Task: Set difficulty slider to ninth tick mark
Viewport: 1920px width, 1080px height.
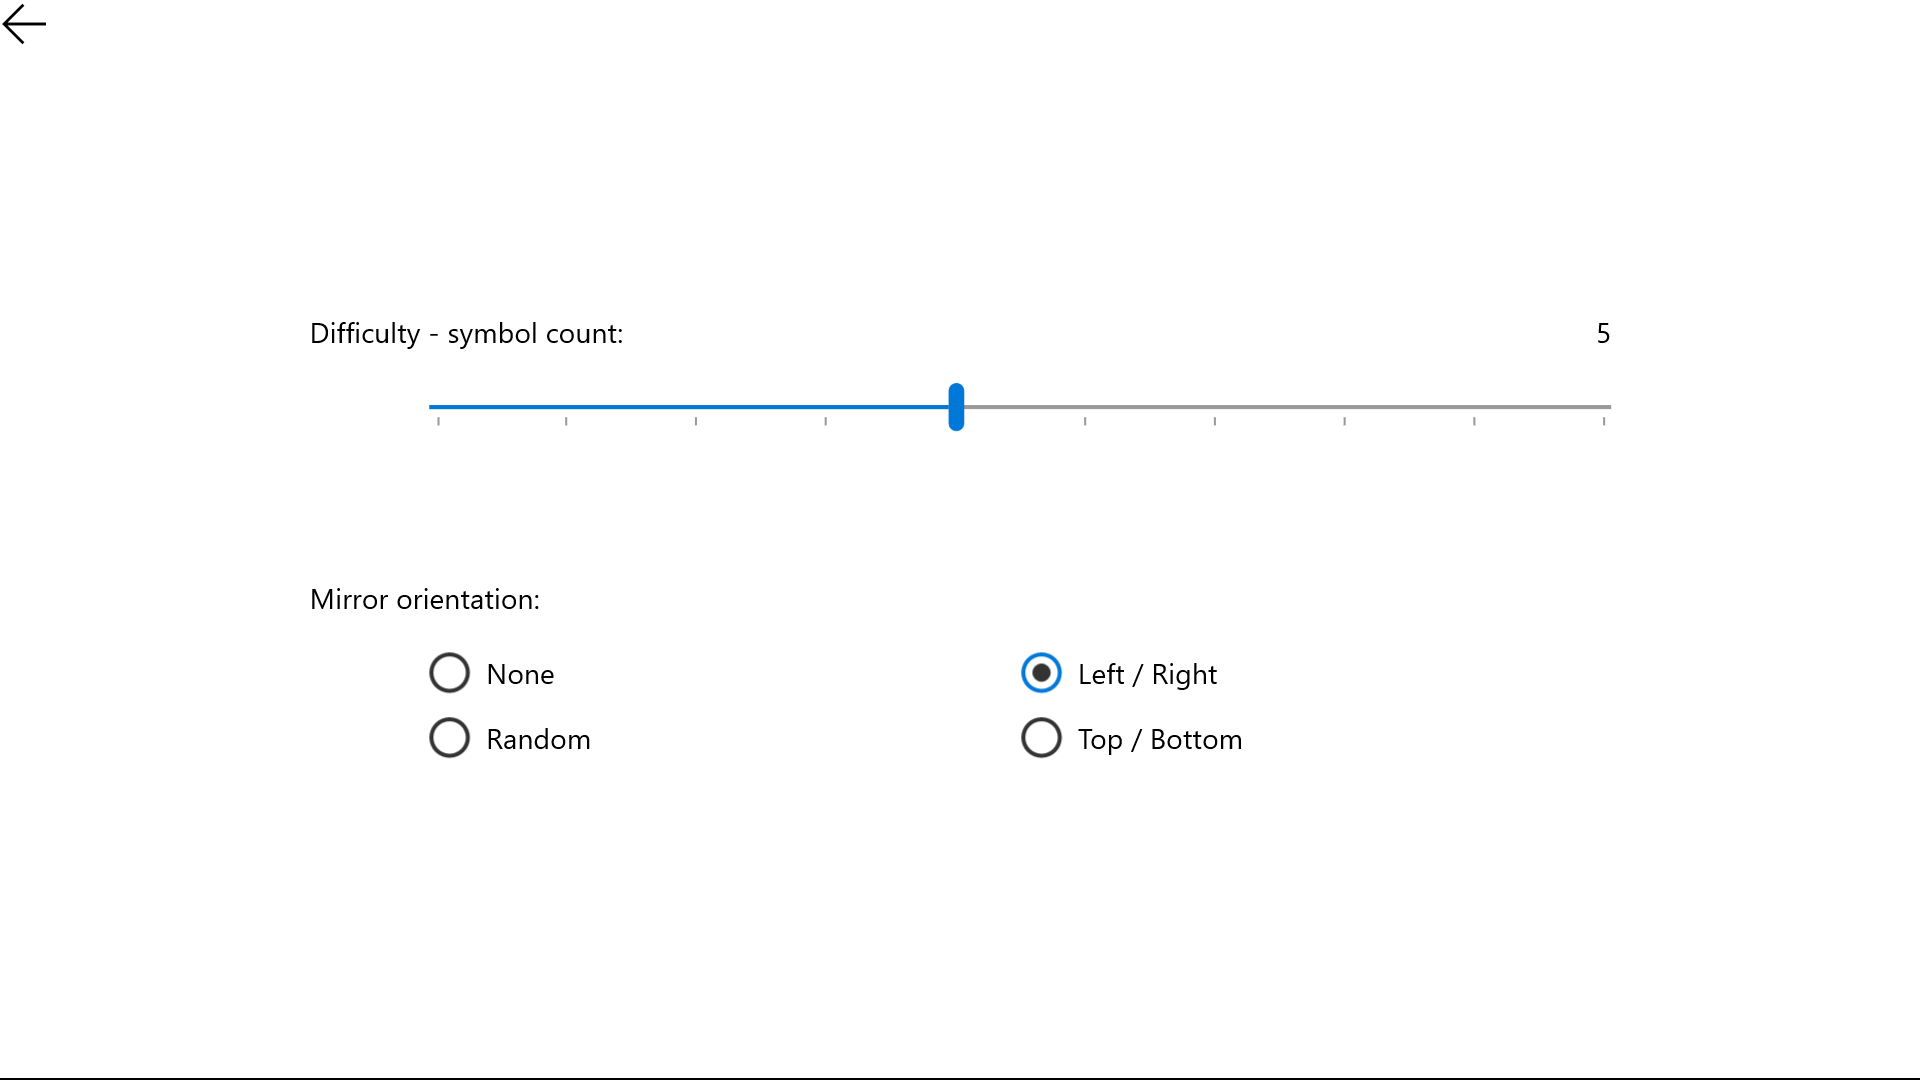Action: (x=1474, y=407)
